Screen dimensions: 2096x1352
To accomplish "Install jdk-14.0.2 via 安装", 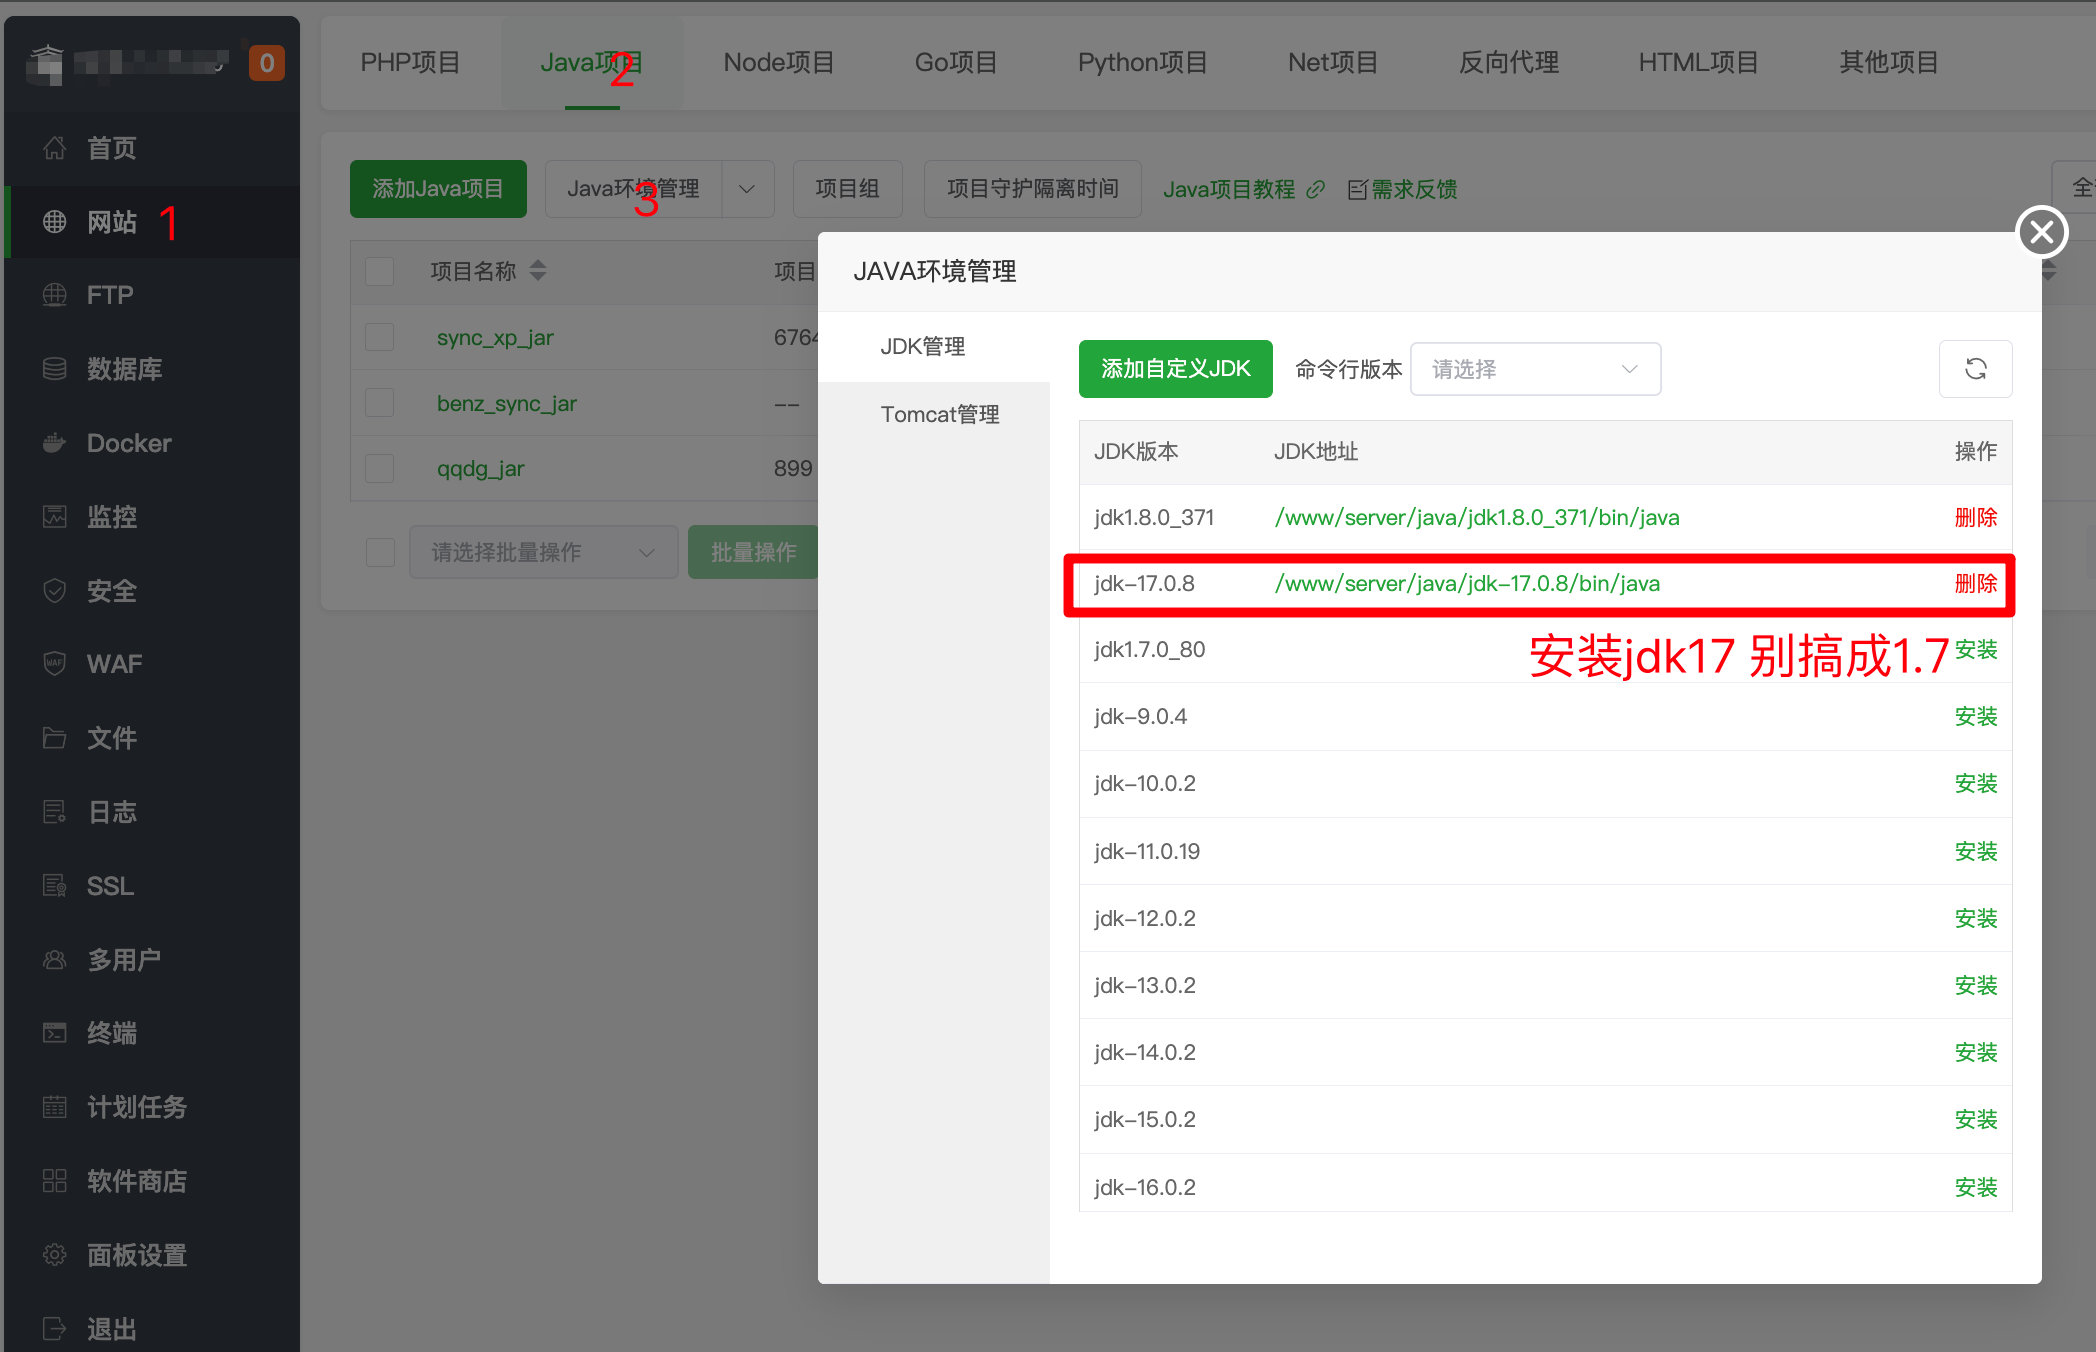I will click(1975, 1053).
